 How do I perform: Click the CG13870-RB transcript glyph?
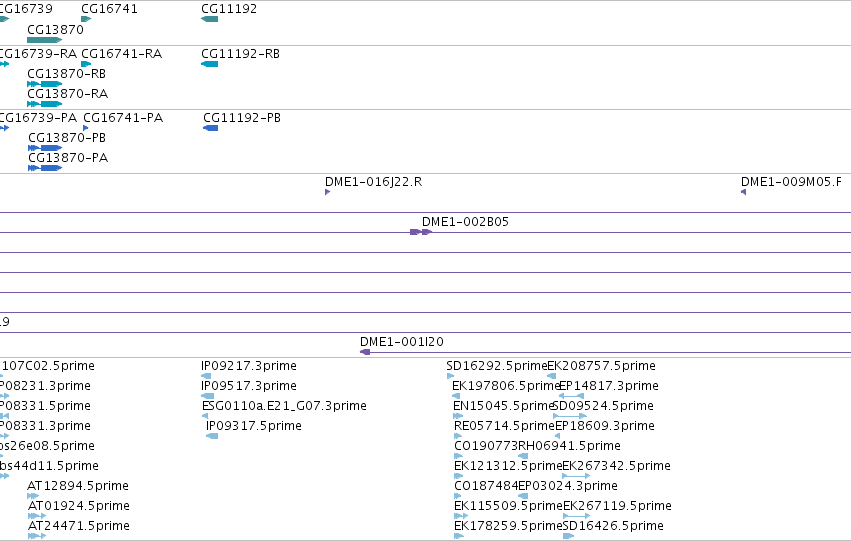(x=45, y=84)
